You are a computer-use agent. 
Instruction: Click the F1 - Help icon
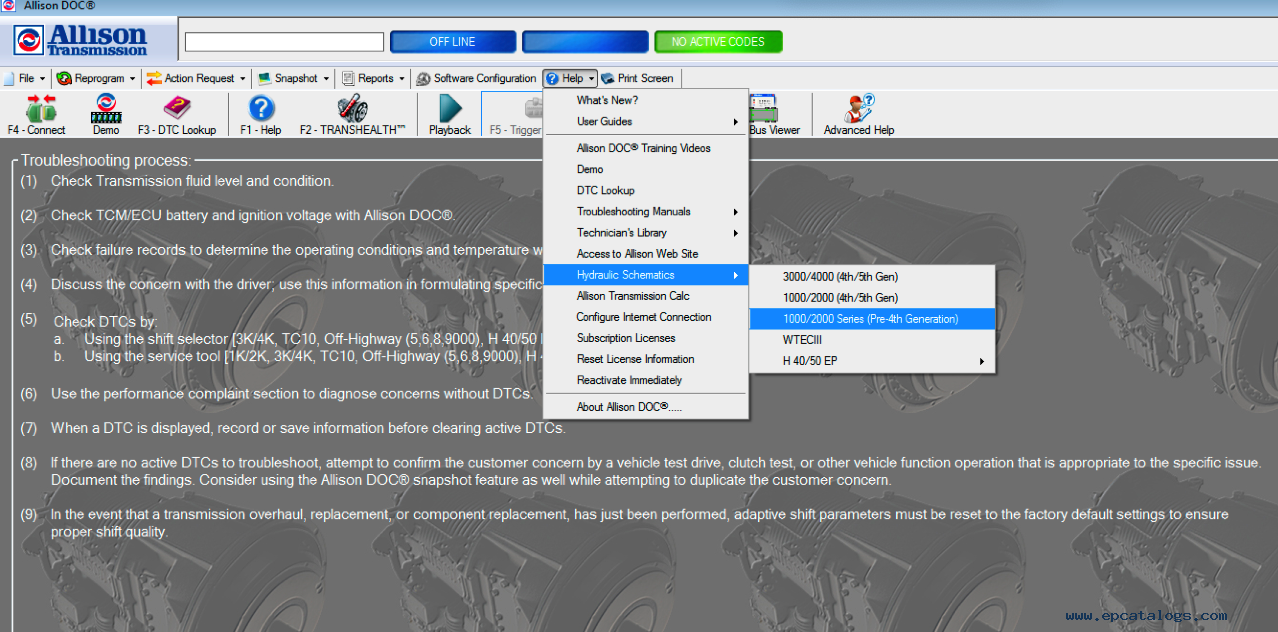pos(261,114)
